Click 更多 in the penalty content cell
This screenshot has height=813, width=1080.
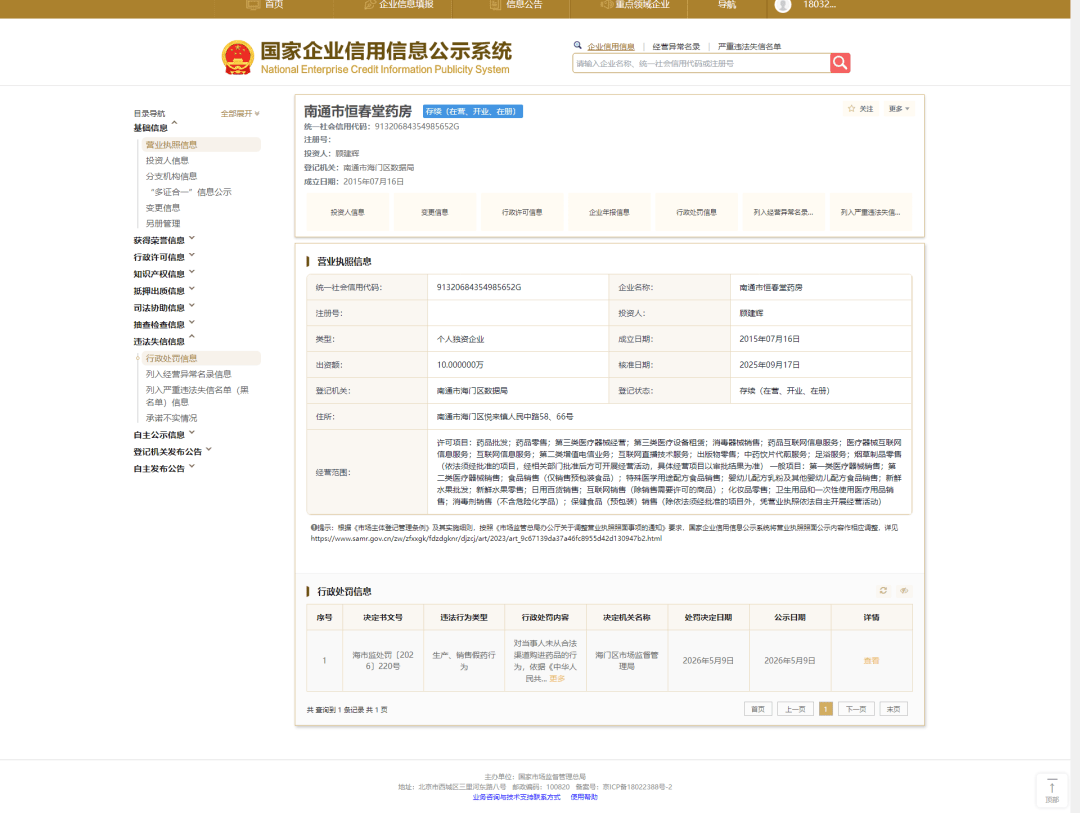click(557, 679)
